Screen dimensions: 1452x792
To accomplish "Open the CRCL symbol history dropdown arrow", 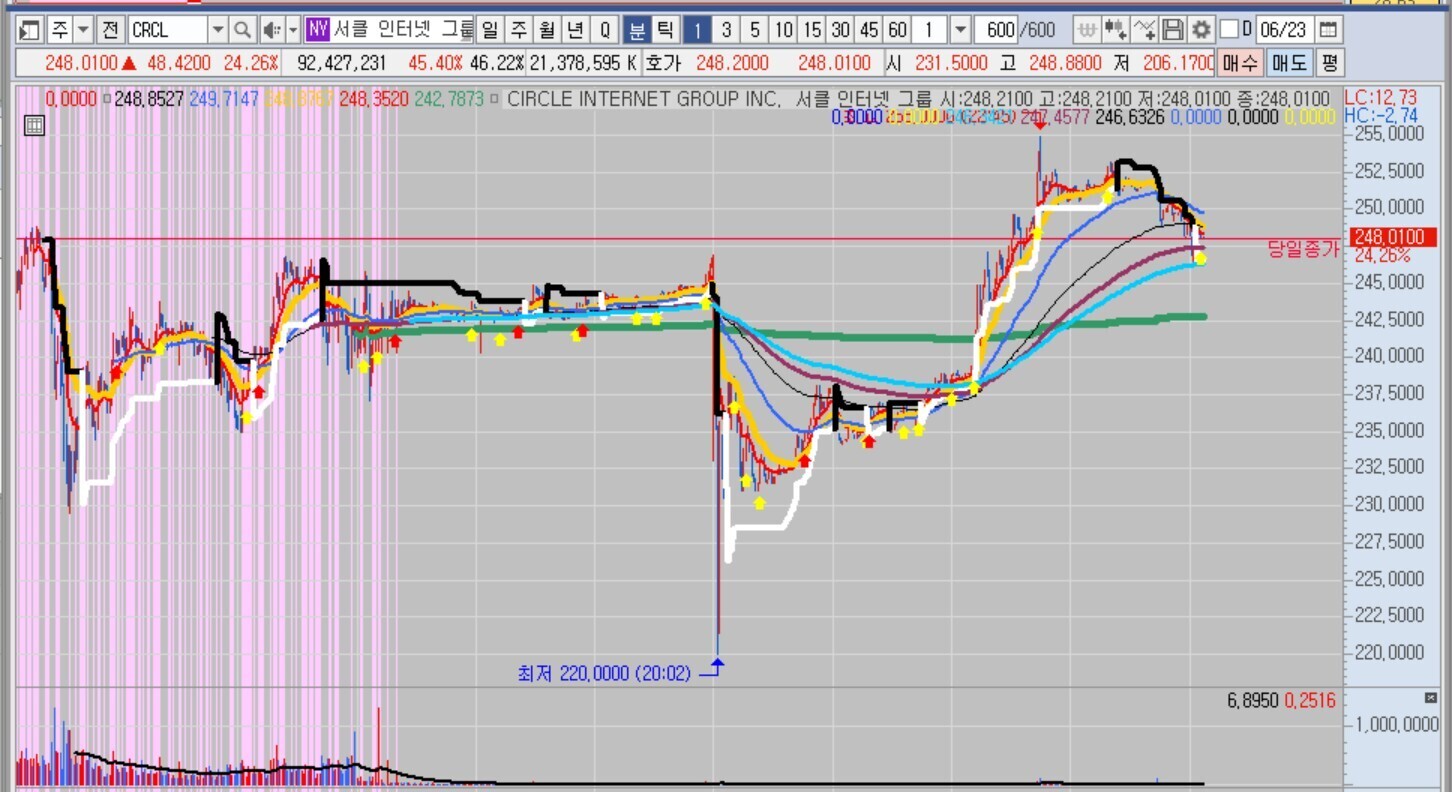I will [218, 29].
